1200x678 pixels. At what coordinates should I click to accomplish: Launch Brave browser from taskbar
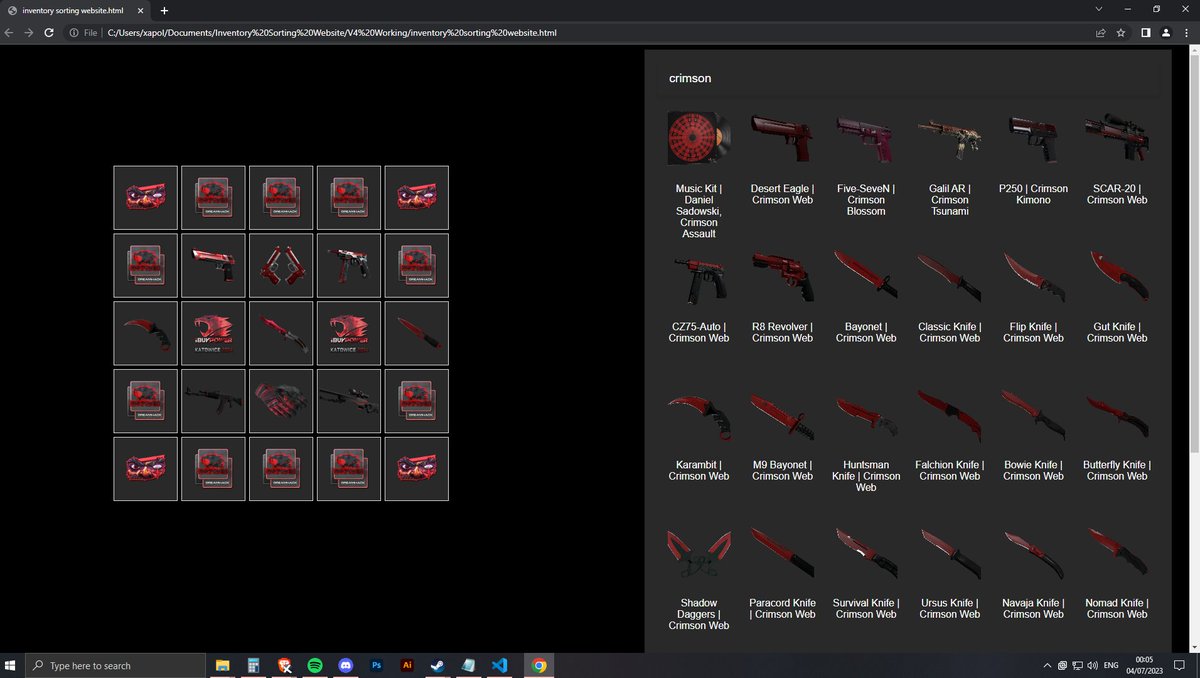click(285, 665)
